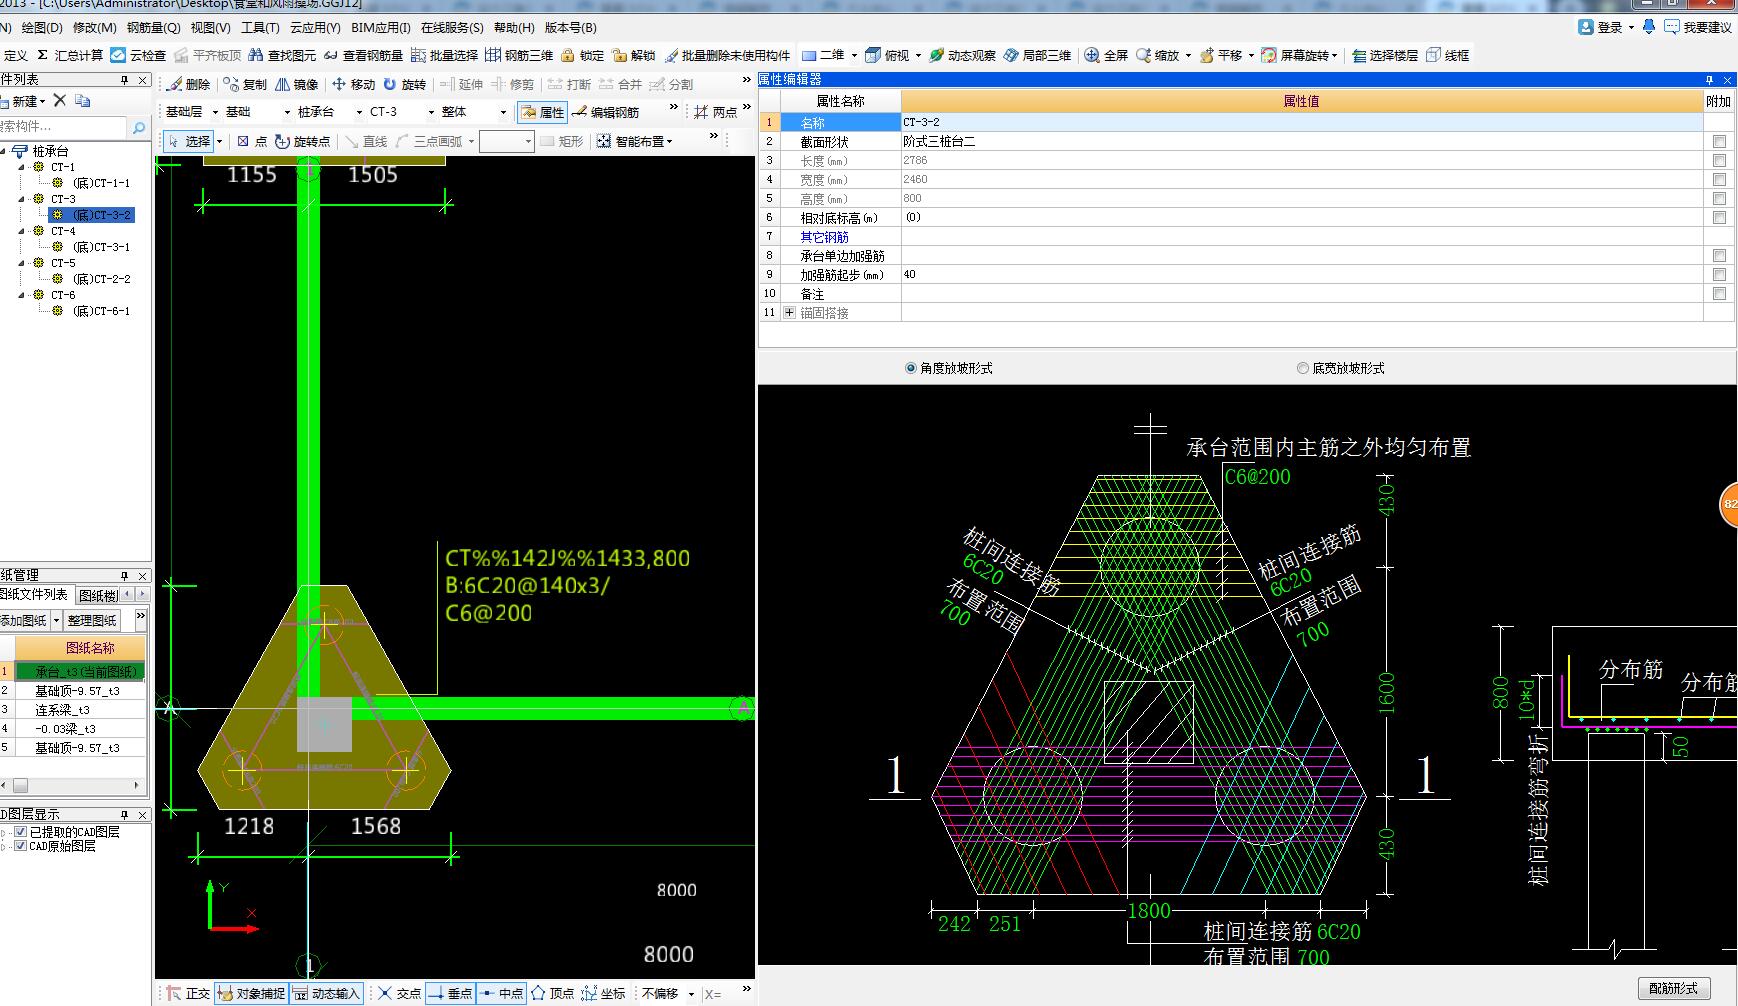This screenshot has width=1738, height=1006.
Task: Open 选择楼层 select floor tool
Action: [x=1385, y=55]
